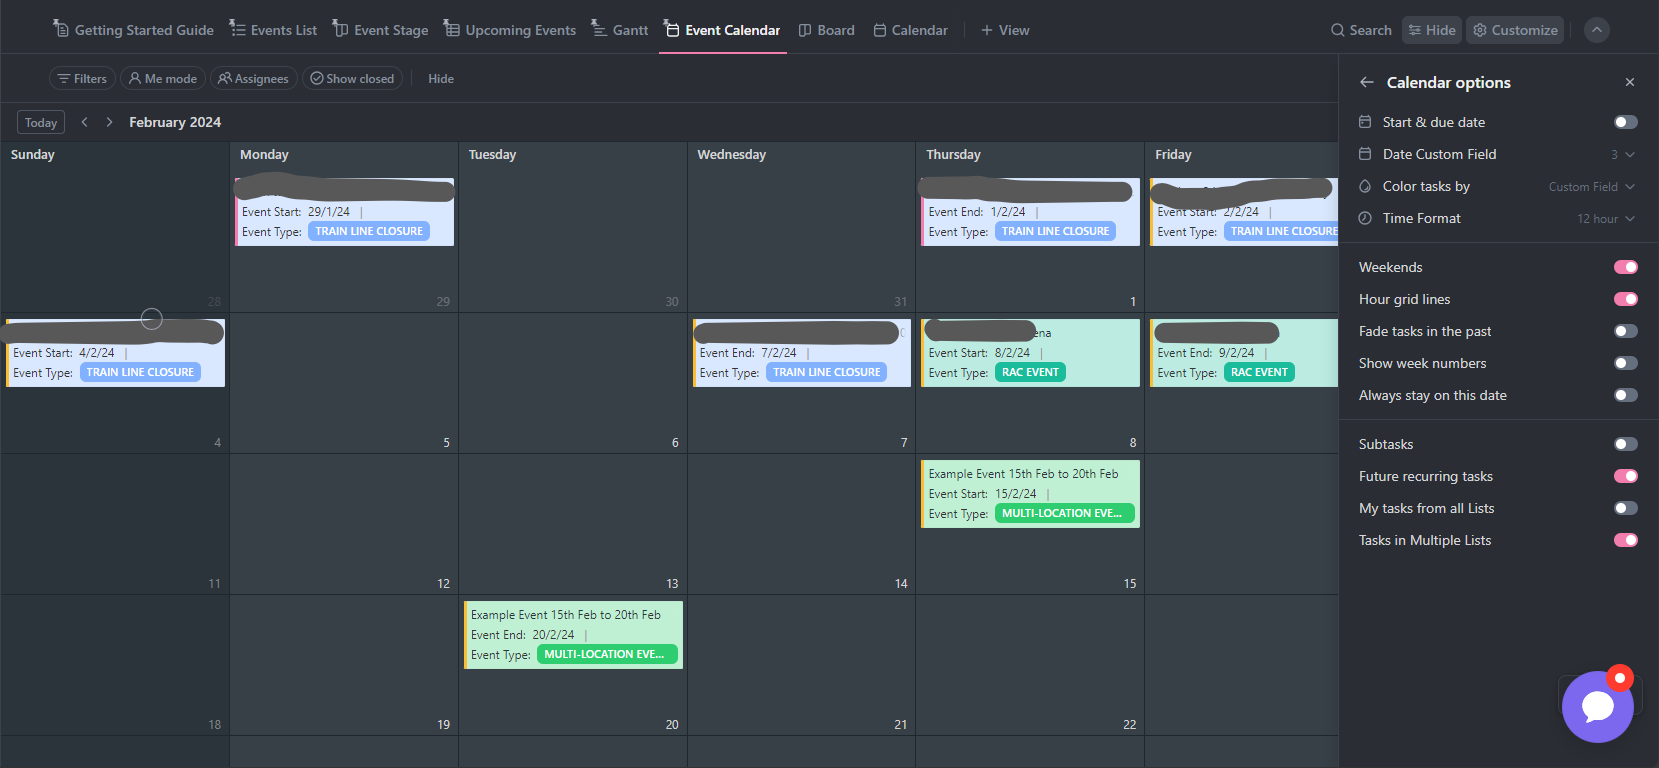Expand Date Custom Field dropdown
The width and height of the screenshot is (1659, 768).
coord(1623,154)
